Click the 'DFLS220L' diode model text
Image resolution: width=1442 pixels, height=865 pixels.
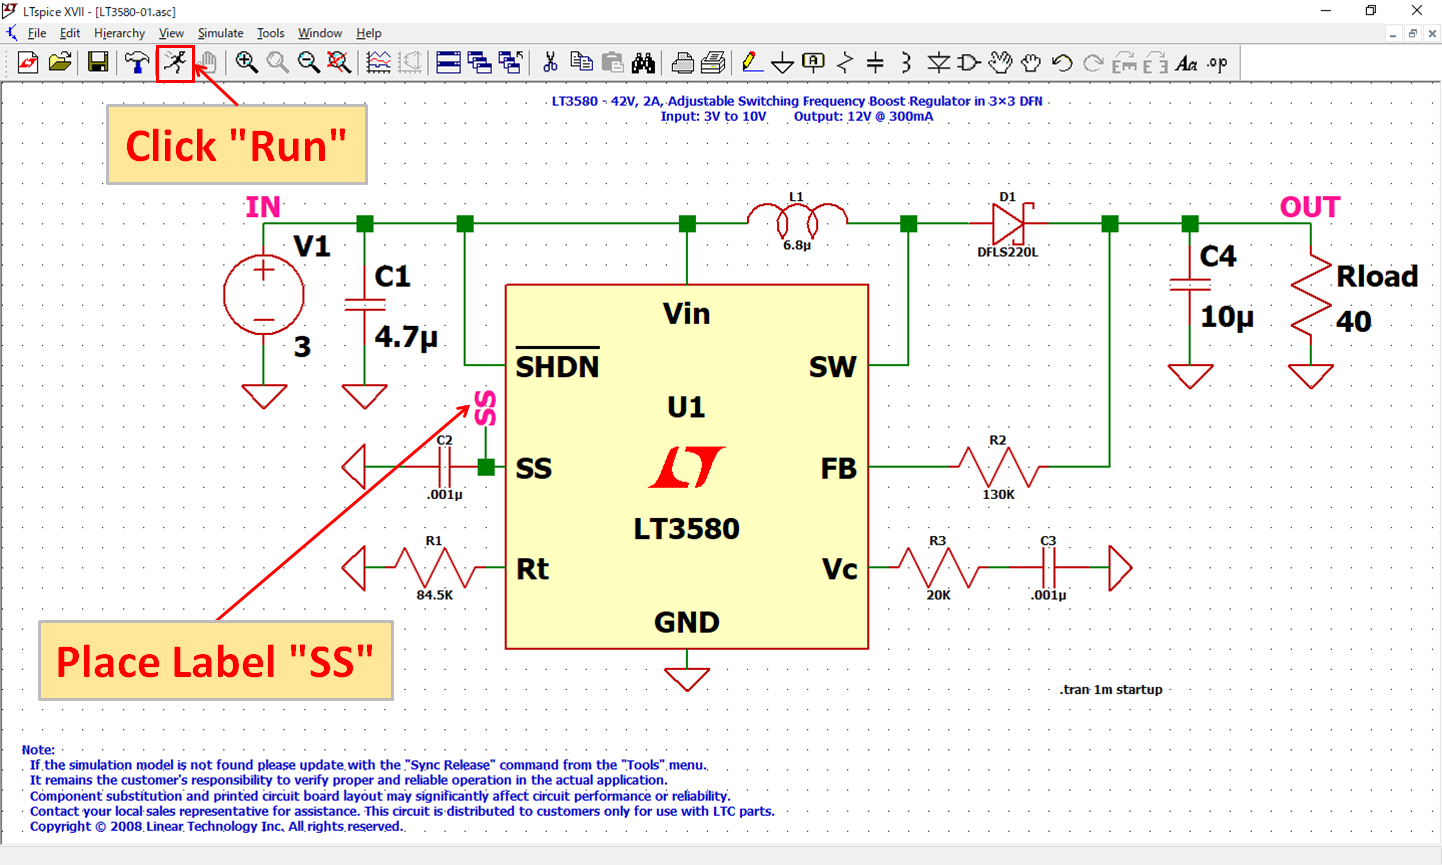pos(1008,252)
